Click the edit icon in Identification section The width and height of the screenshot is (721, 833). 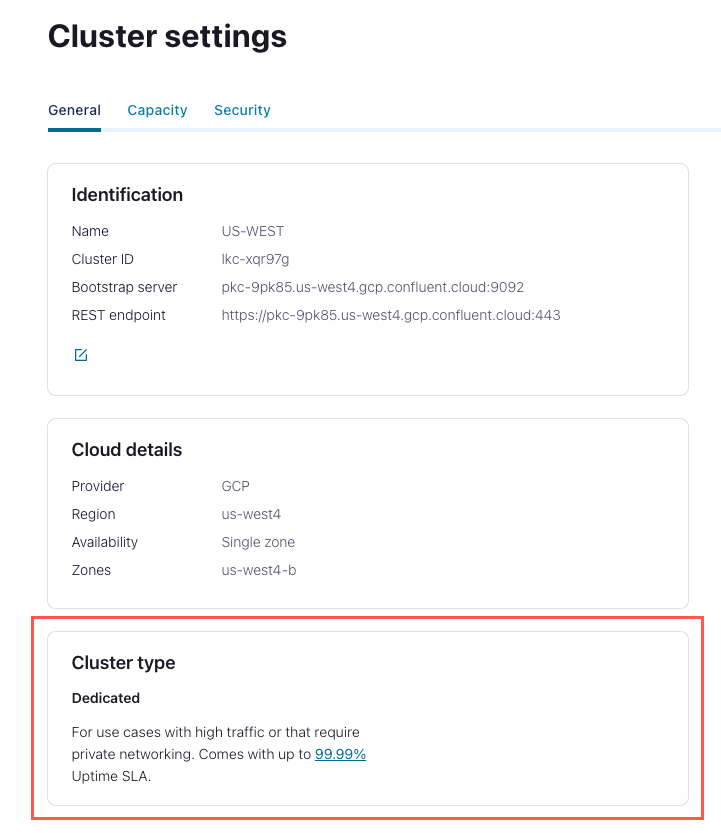(80, 354)
